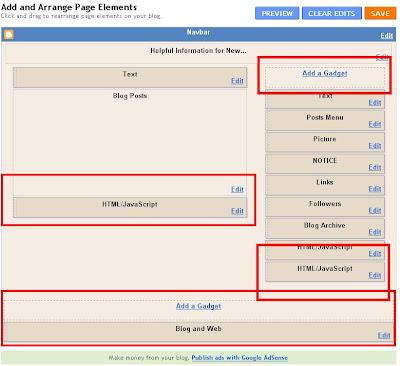Click the Blog and Web title
Image resolution: width=400 pixels, height=366 pixels.
point(198,329)
